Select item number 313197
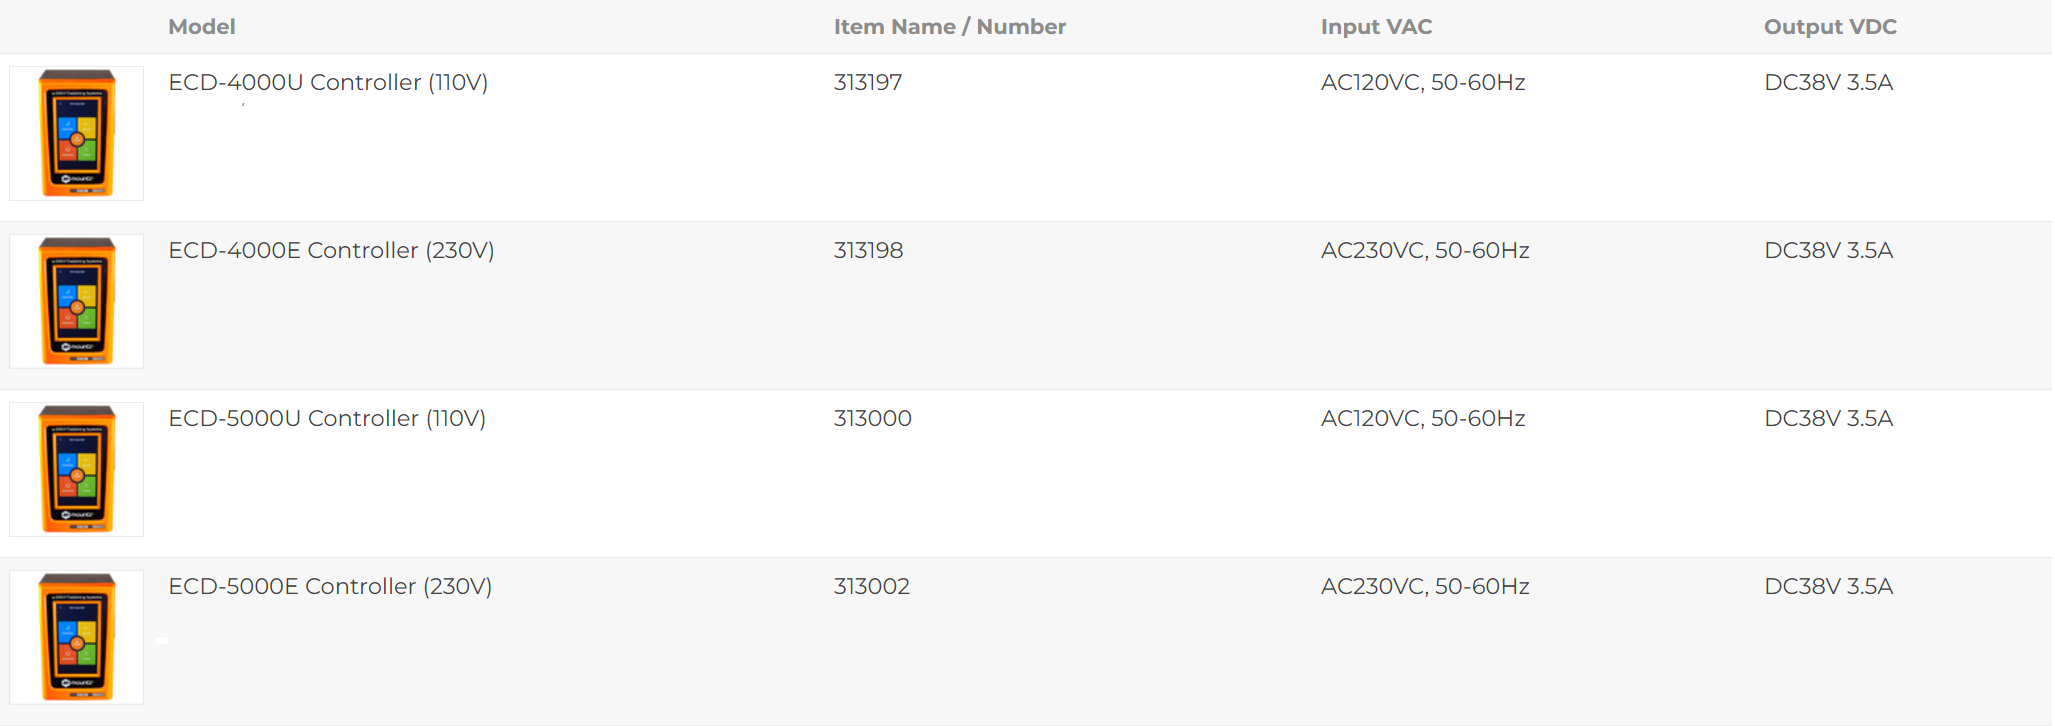Viewport: 2055px width, 726px height. (868, 82)
